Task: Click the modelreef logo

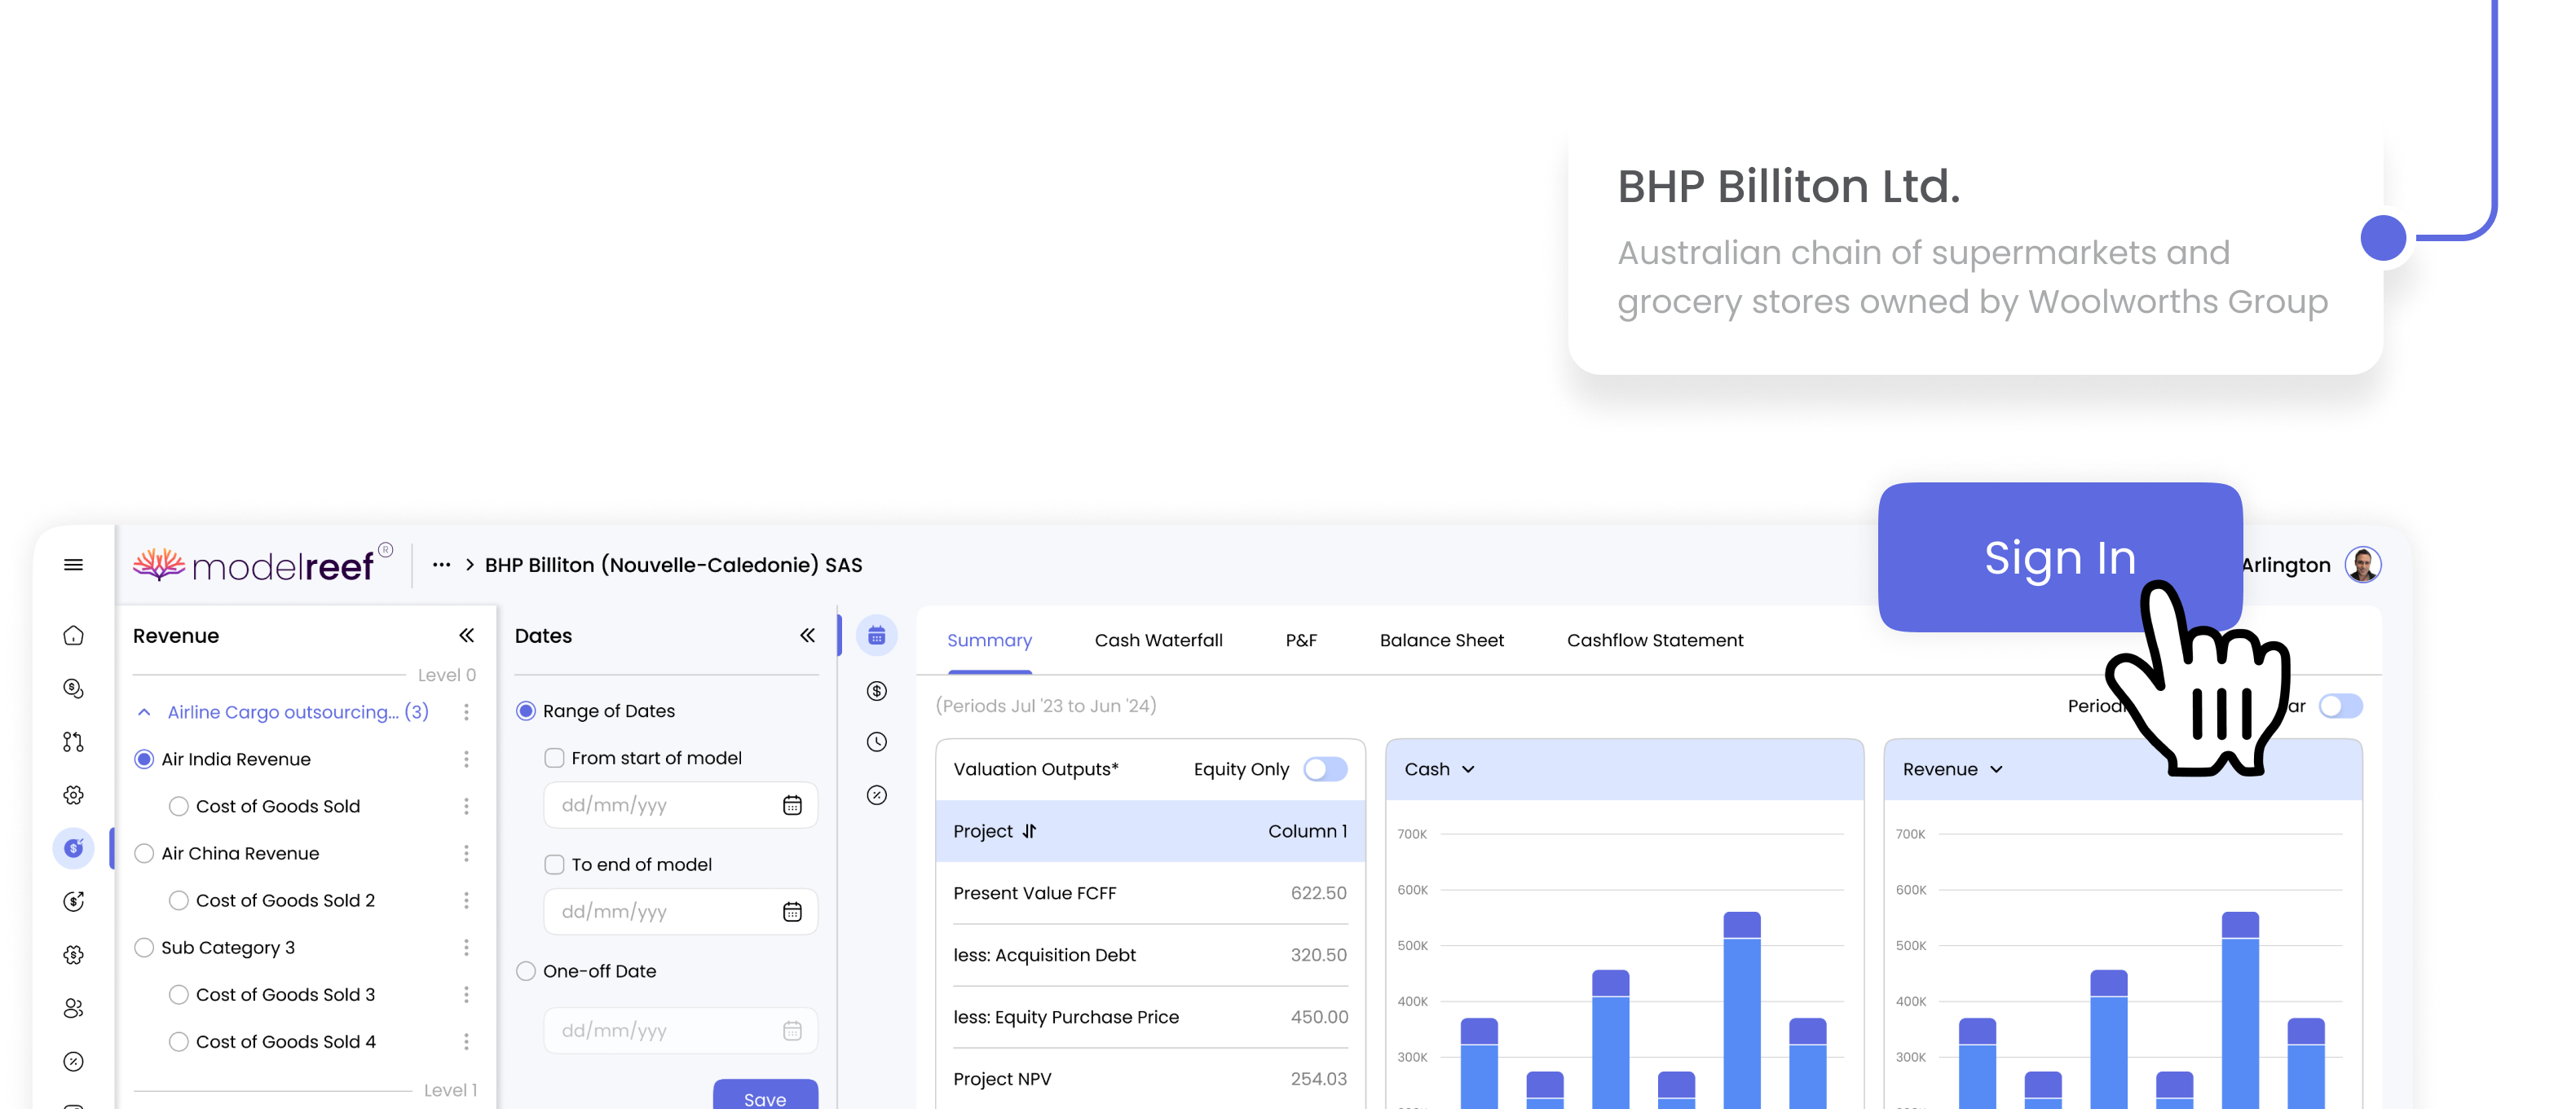Action: click(262, 565)
